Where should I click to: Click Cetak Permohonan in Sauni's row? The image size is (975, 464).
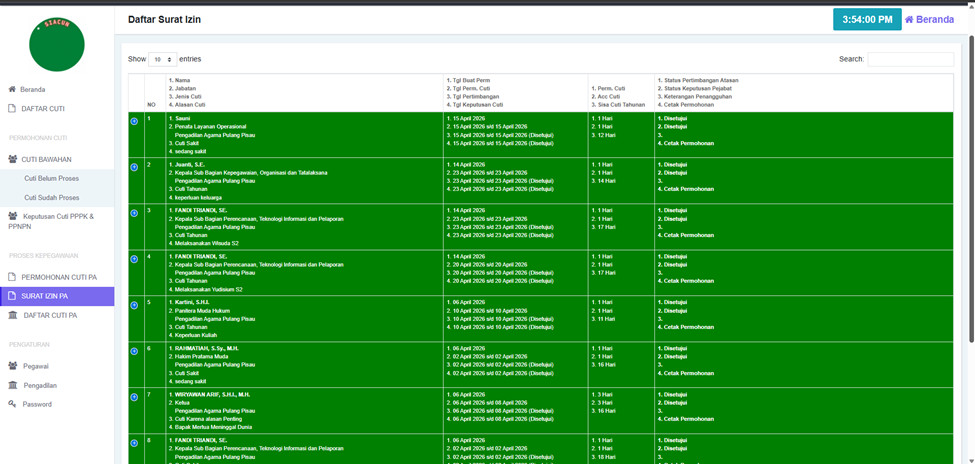[687, 143]
